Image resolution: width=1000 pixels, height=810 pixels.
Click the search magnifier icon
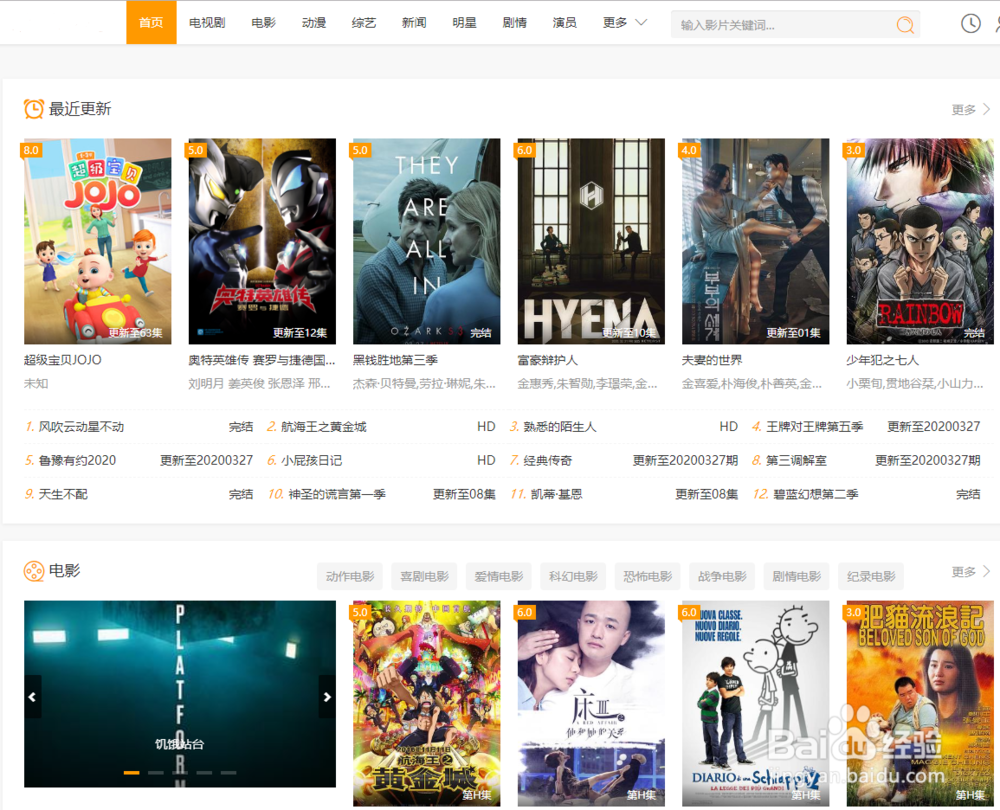pos(904,23)
